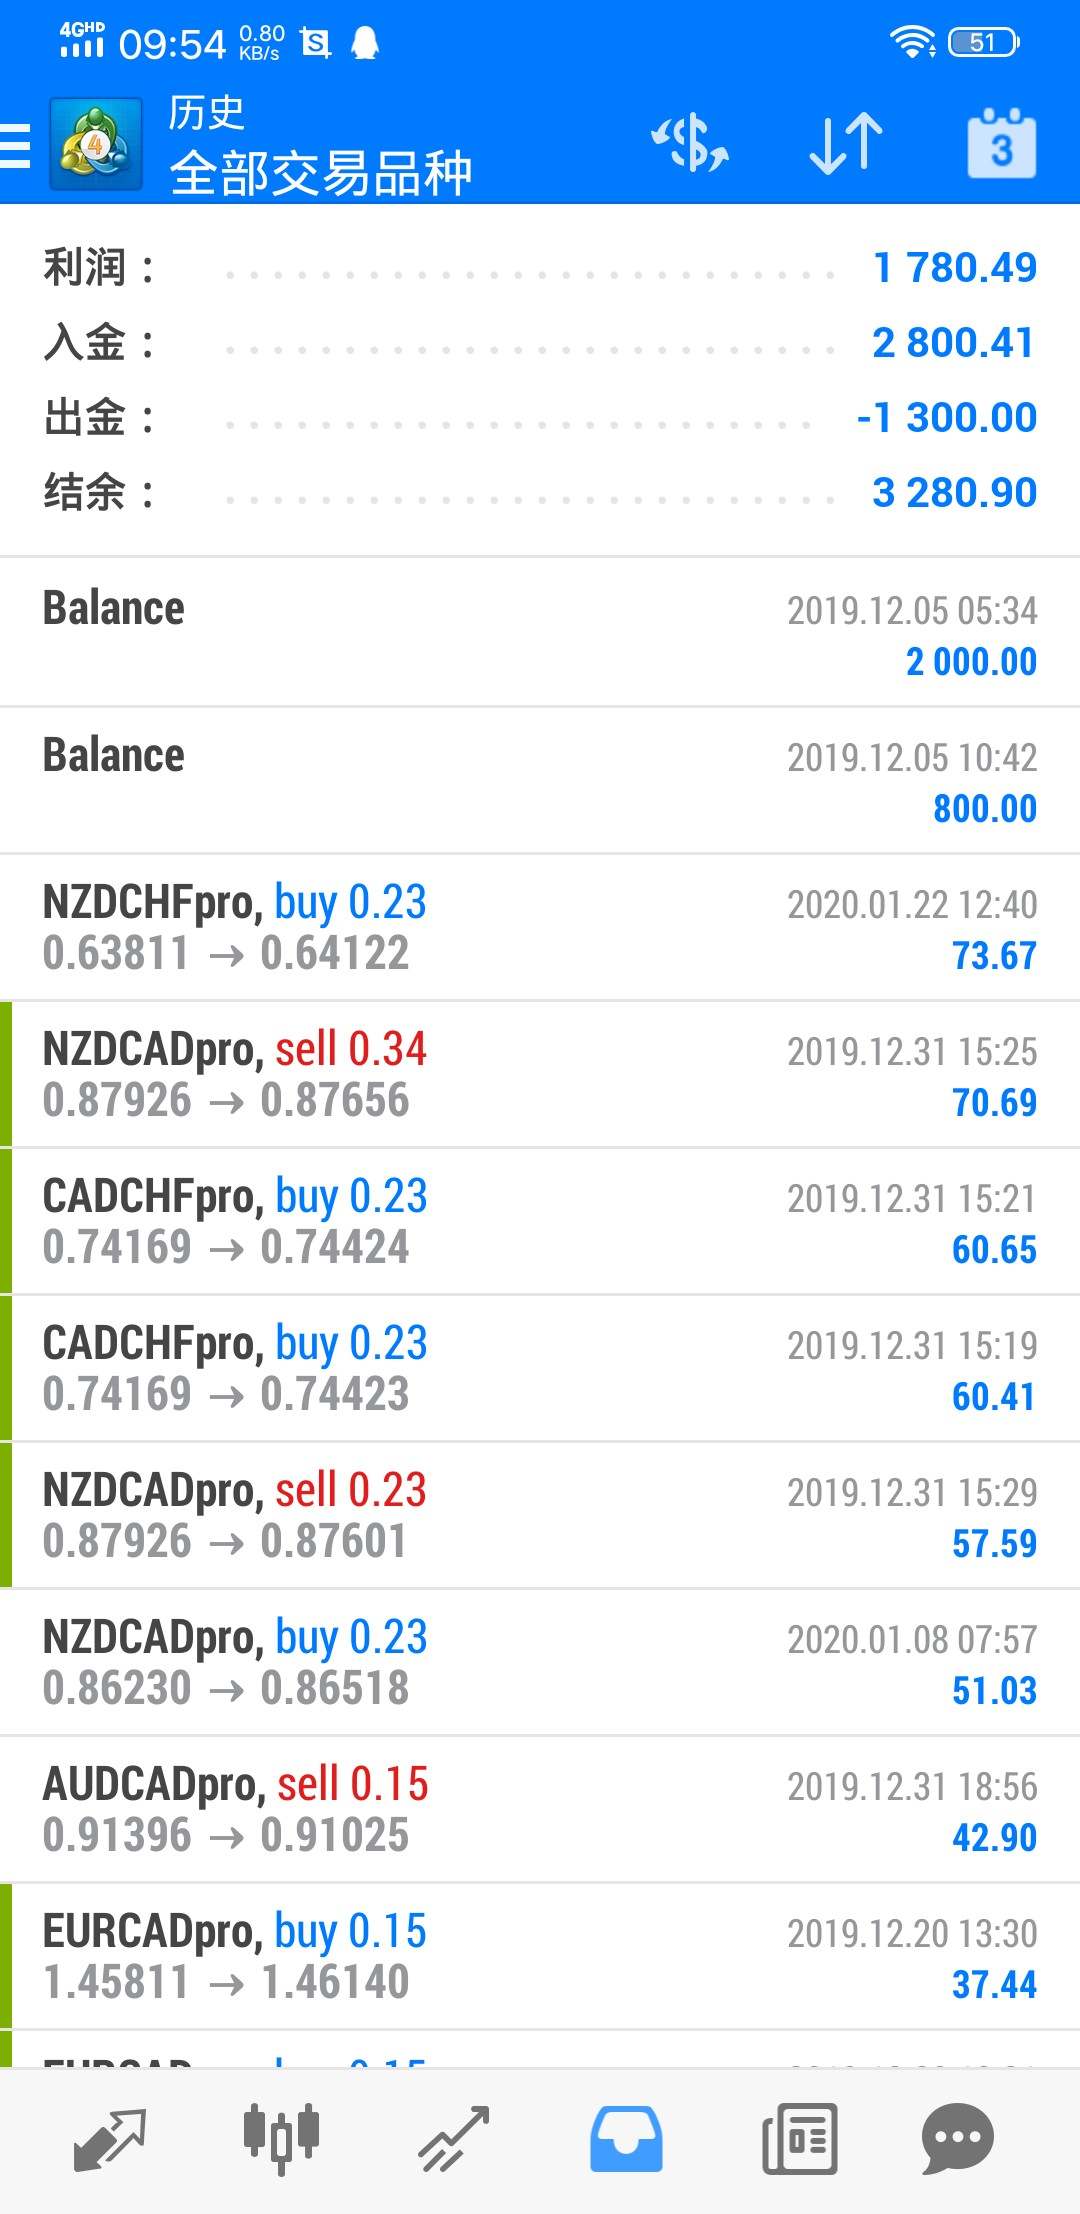Expand the NZDCHFpro buy 0.23 trade

pyautogui.click(x=540, y=927)
